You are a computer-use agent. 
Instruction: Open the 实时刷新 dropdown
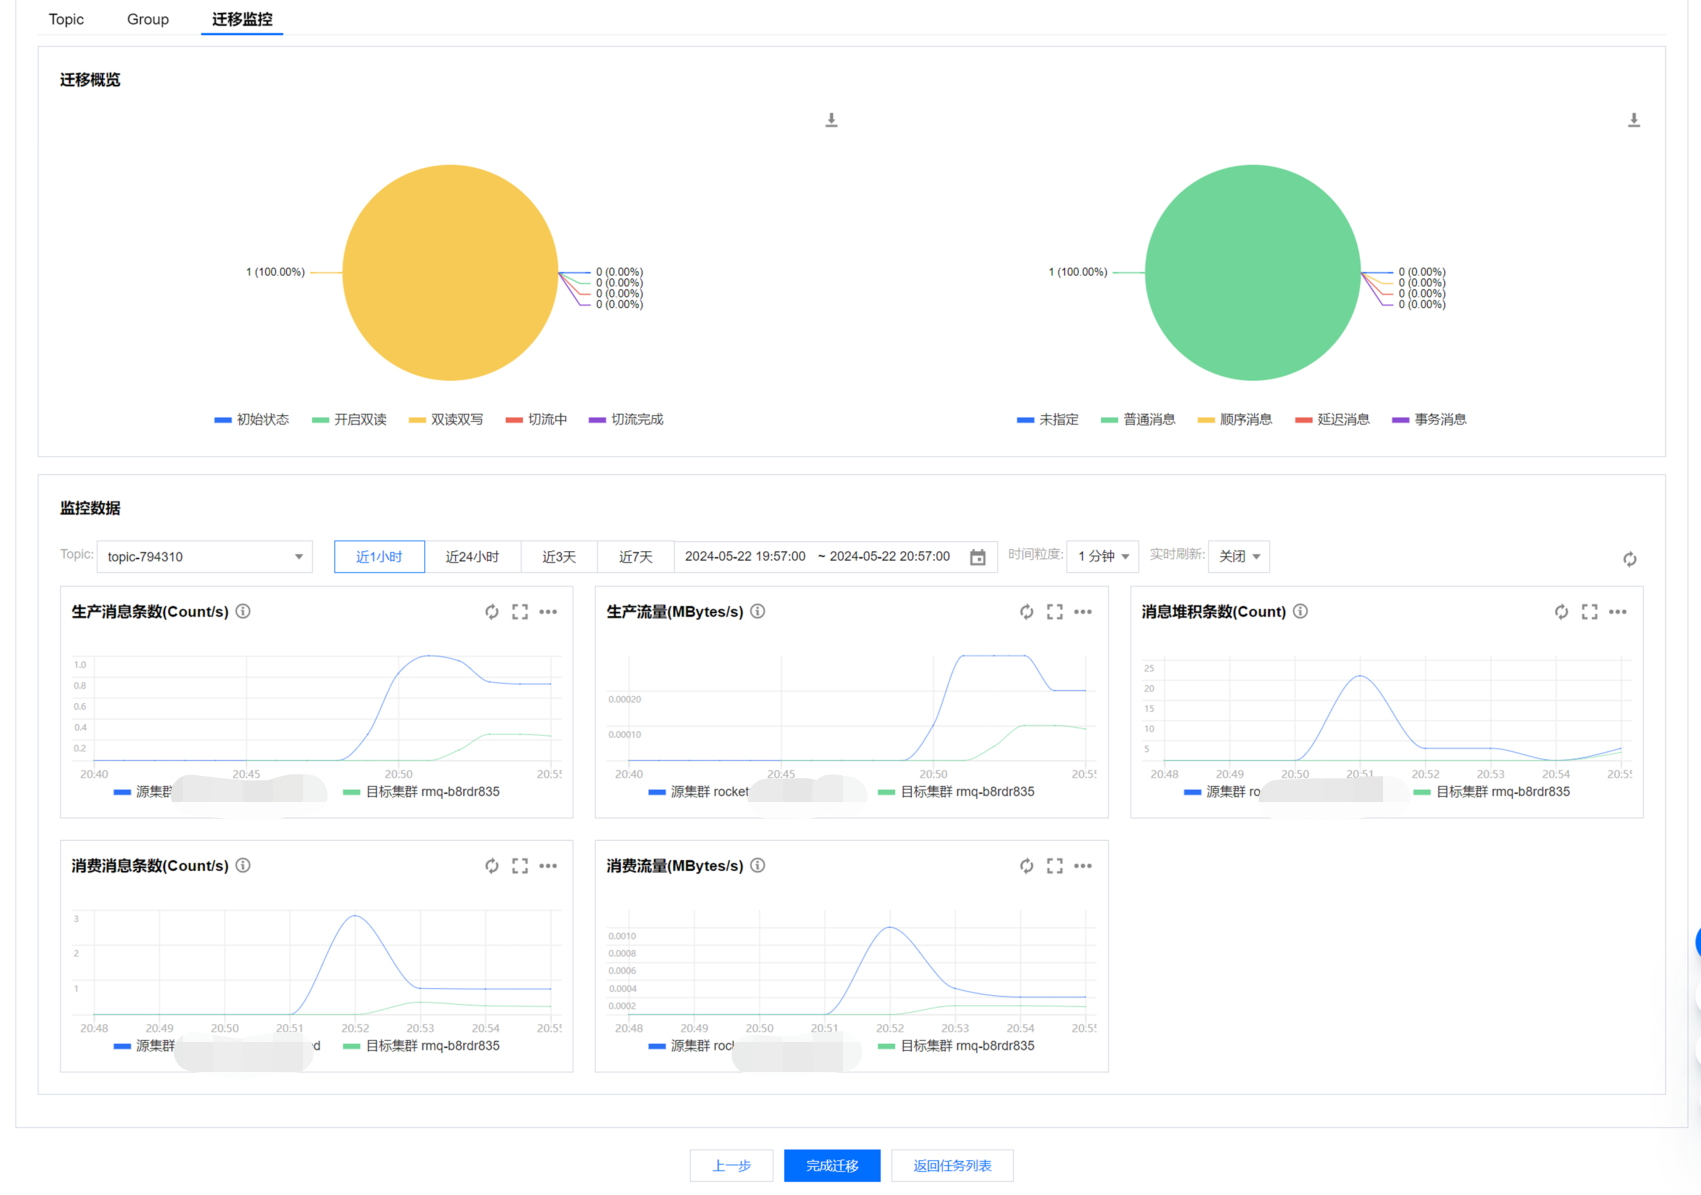1239,557
